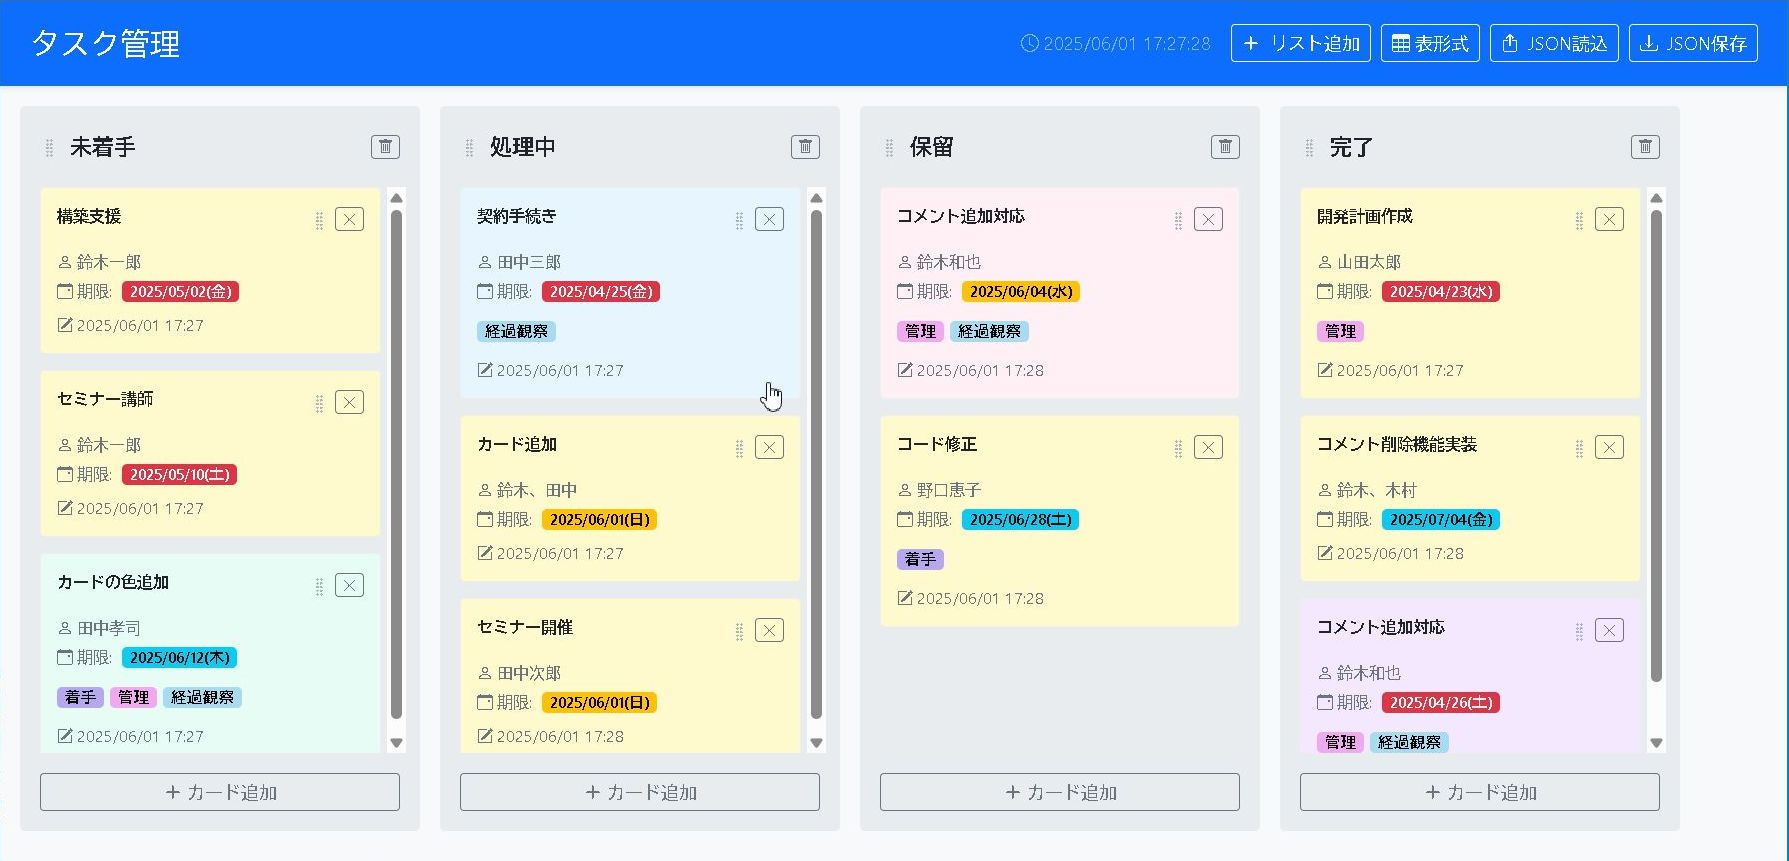Click scroll down arrow in 完了 list

point(1656,743)
